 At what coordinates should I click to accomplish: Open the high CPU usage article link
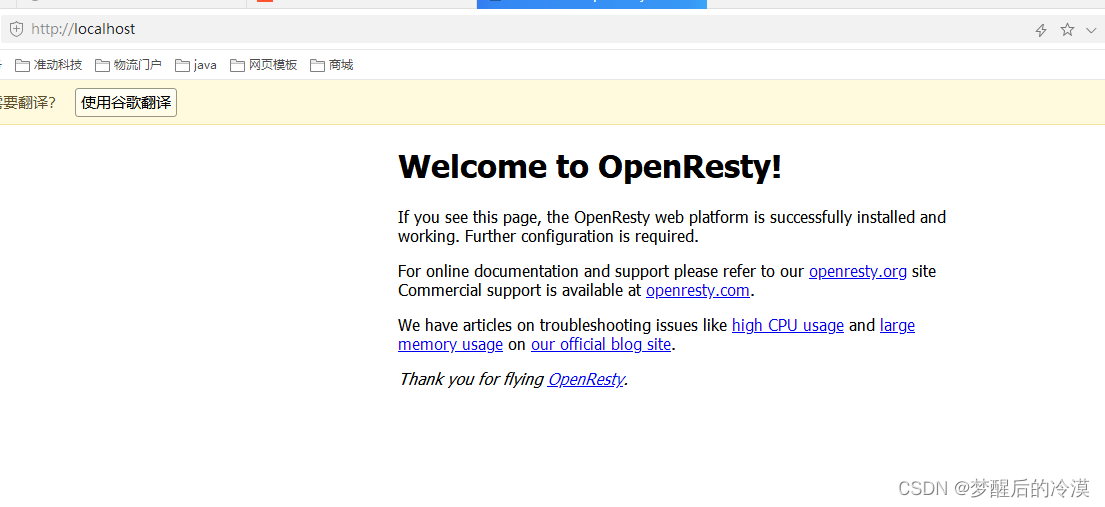coord(788,326)
